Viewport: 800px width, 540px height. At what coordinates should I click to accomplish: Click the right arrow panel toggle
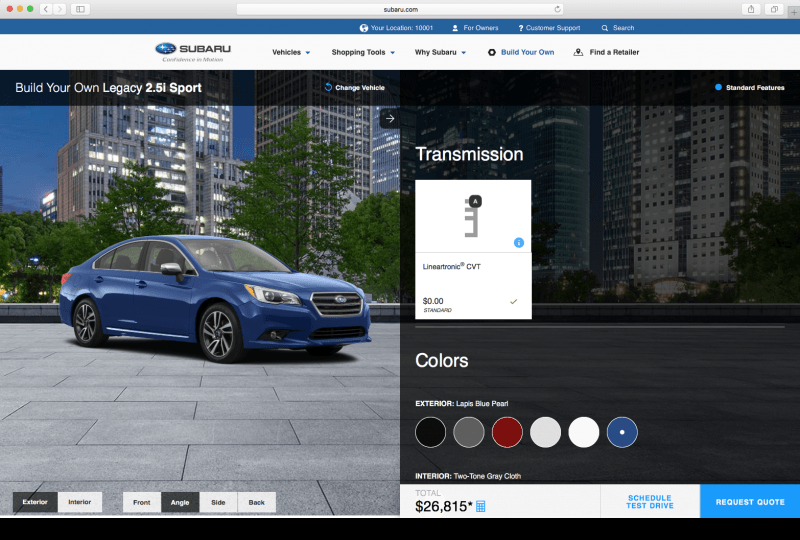click(390, 118)
